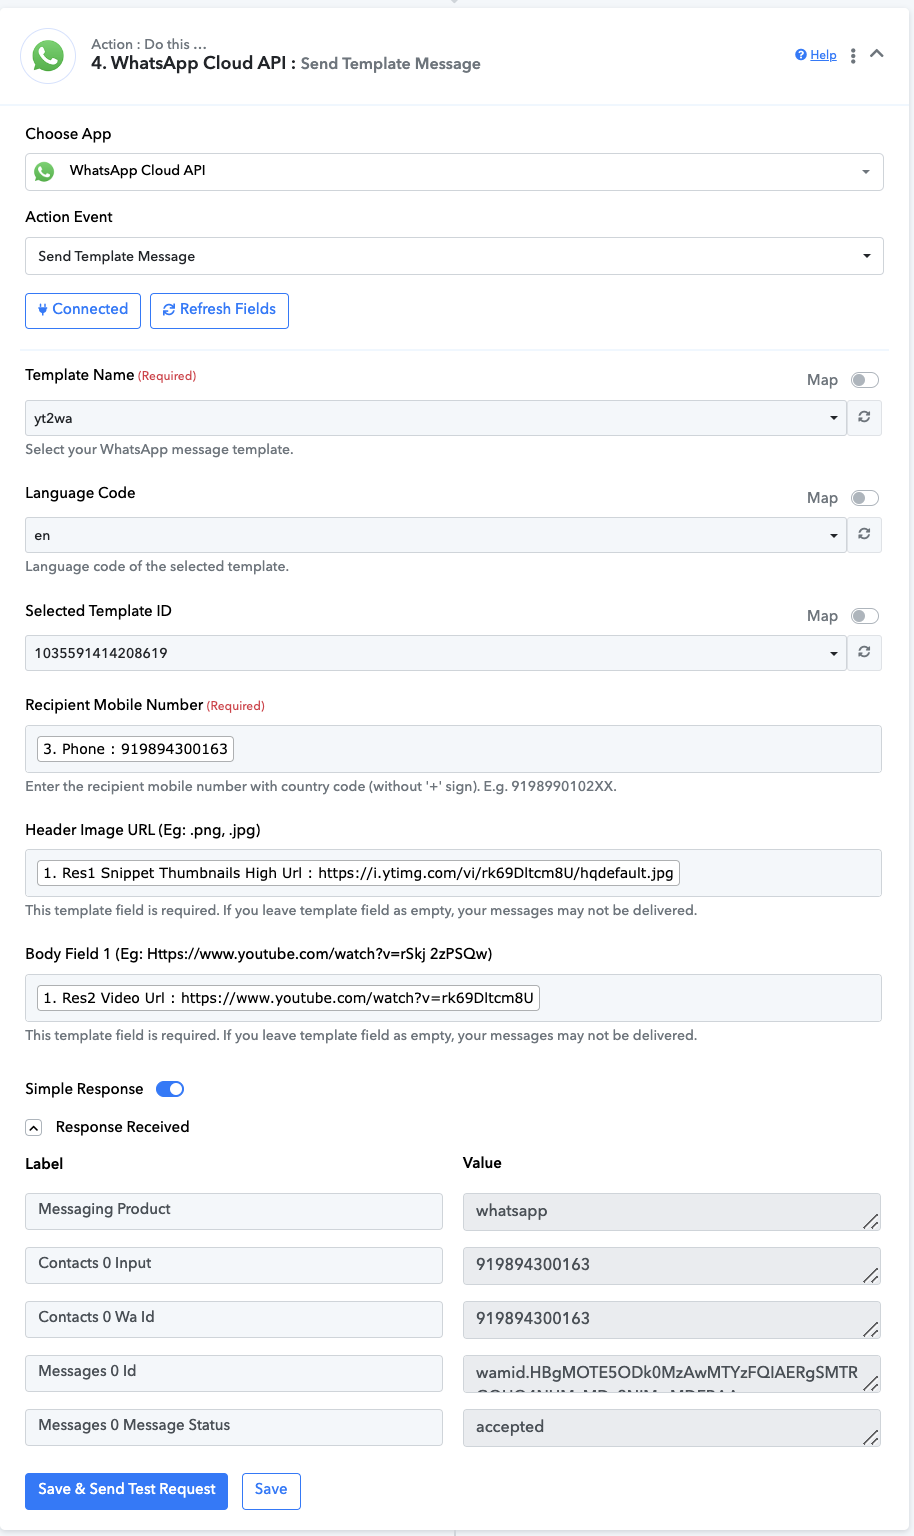Viewport: 914px width, 1536px height.
Task: Refresh the Template Name field list
Action: point(864,418)
